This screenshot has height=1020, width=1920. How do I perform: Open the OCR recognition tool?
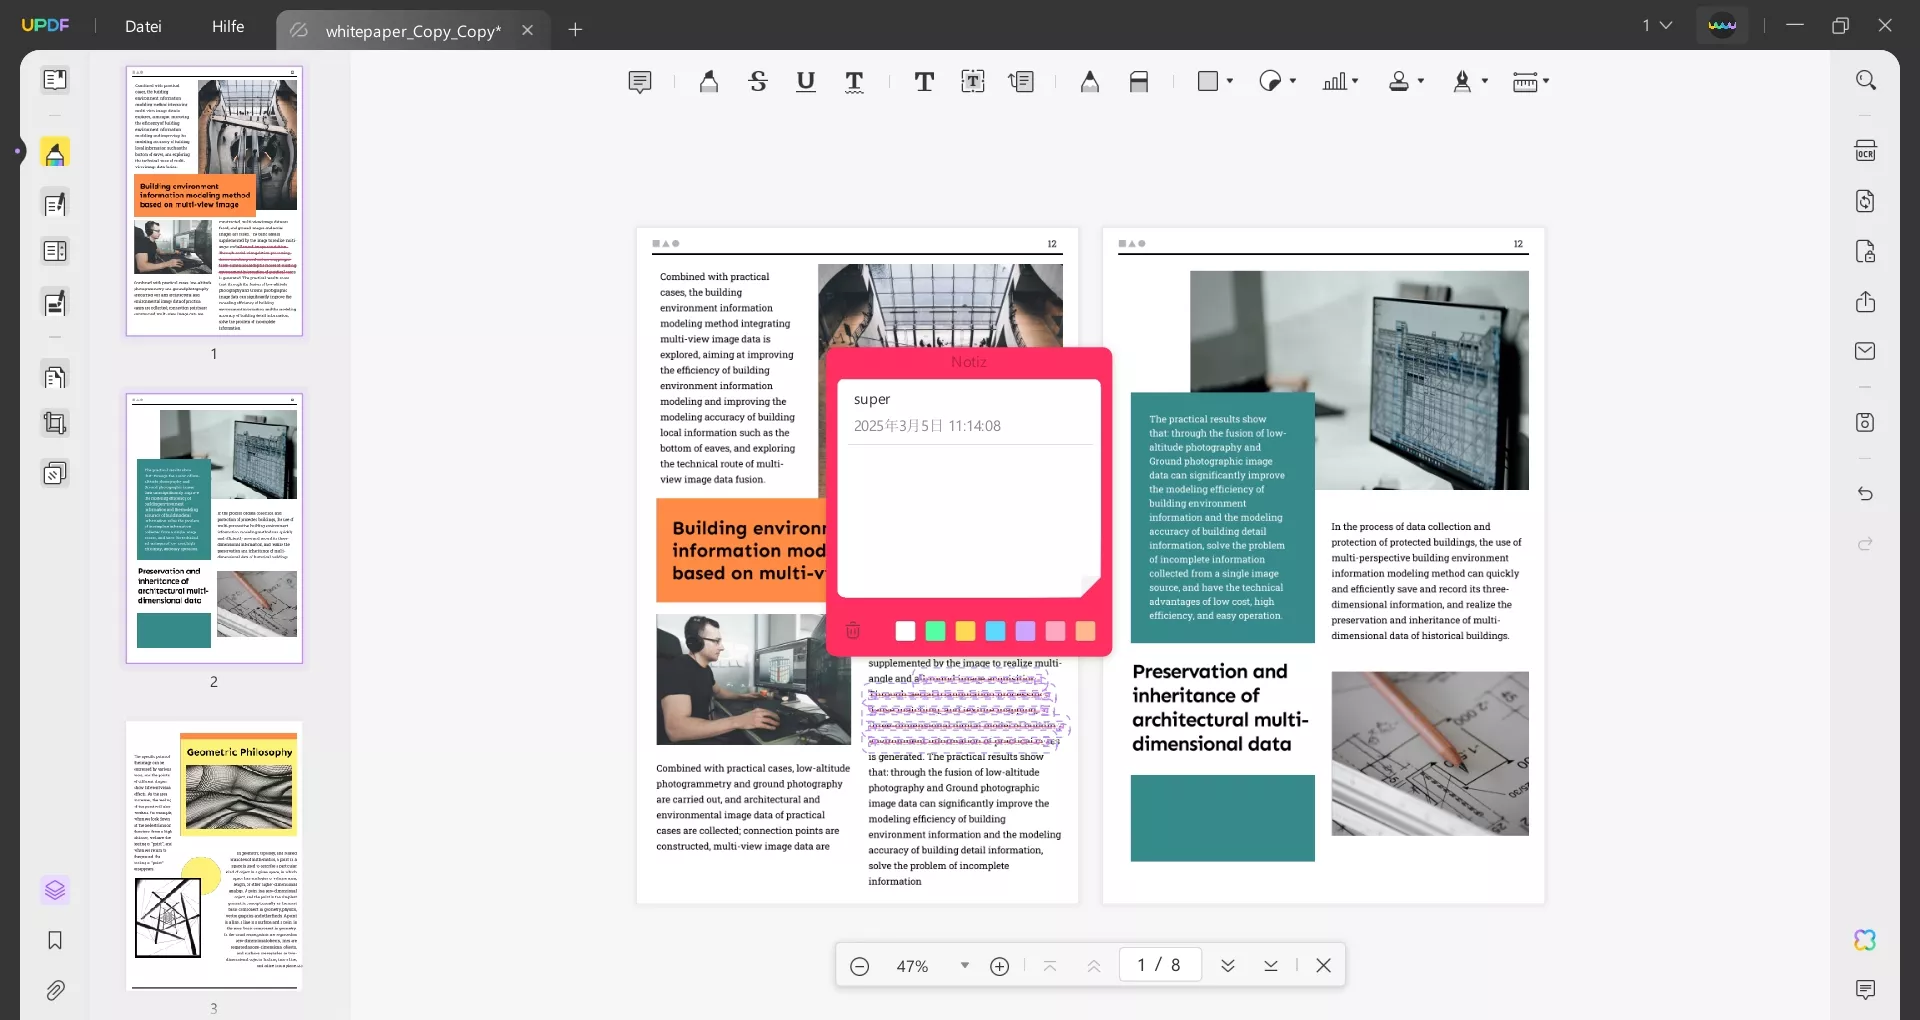coord(1865,151)
